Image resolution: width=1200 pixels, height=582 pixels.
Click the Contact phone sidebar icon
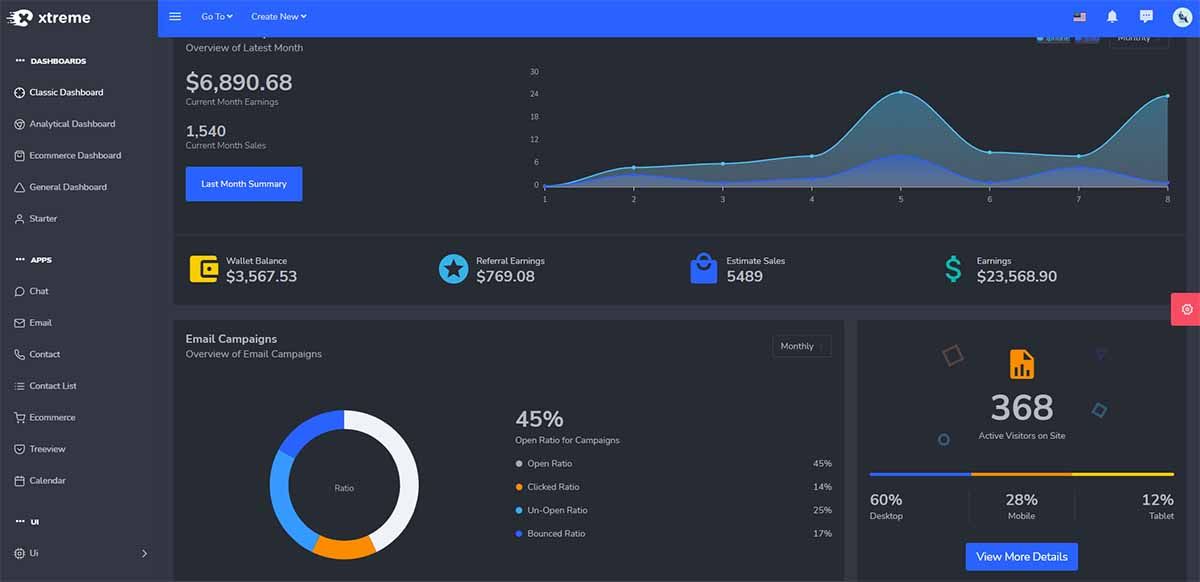pyautogui.click(x=20, y=355)
